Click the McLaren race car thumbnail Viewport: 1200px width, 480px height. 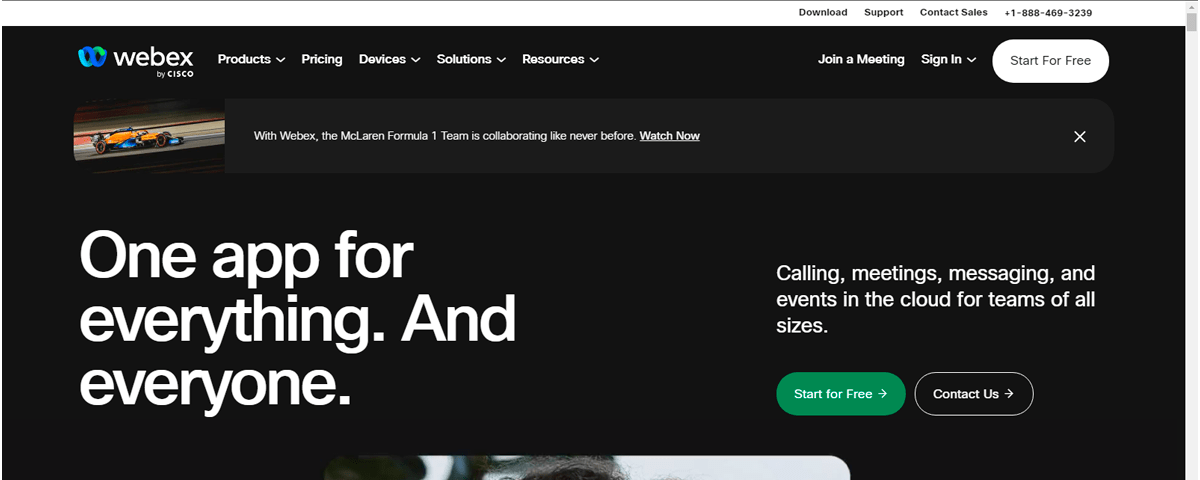point(149,136)
